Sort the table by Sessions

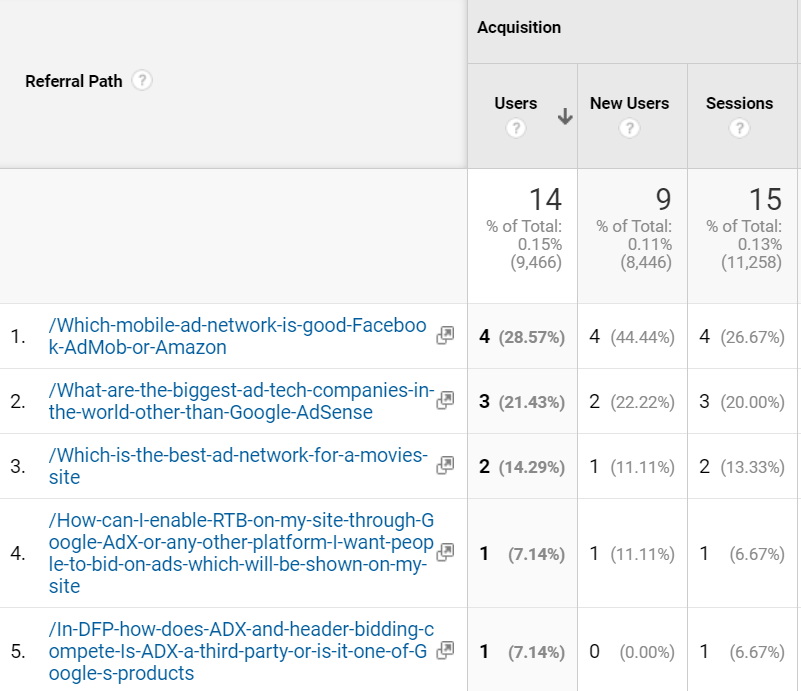tap(739, 103)
